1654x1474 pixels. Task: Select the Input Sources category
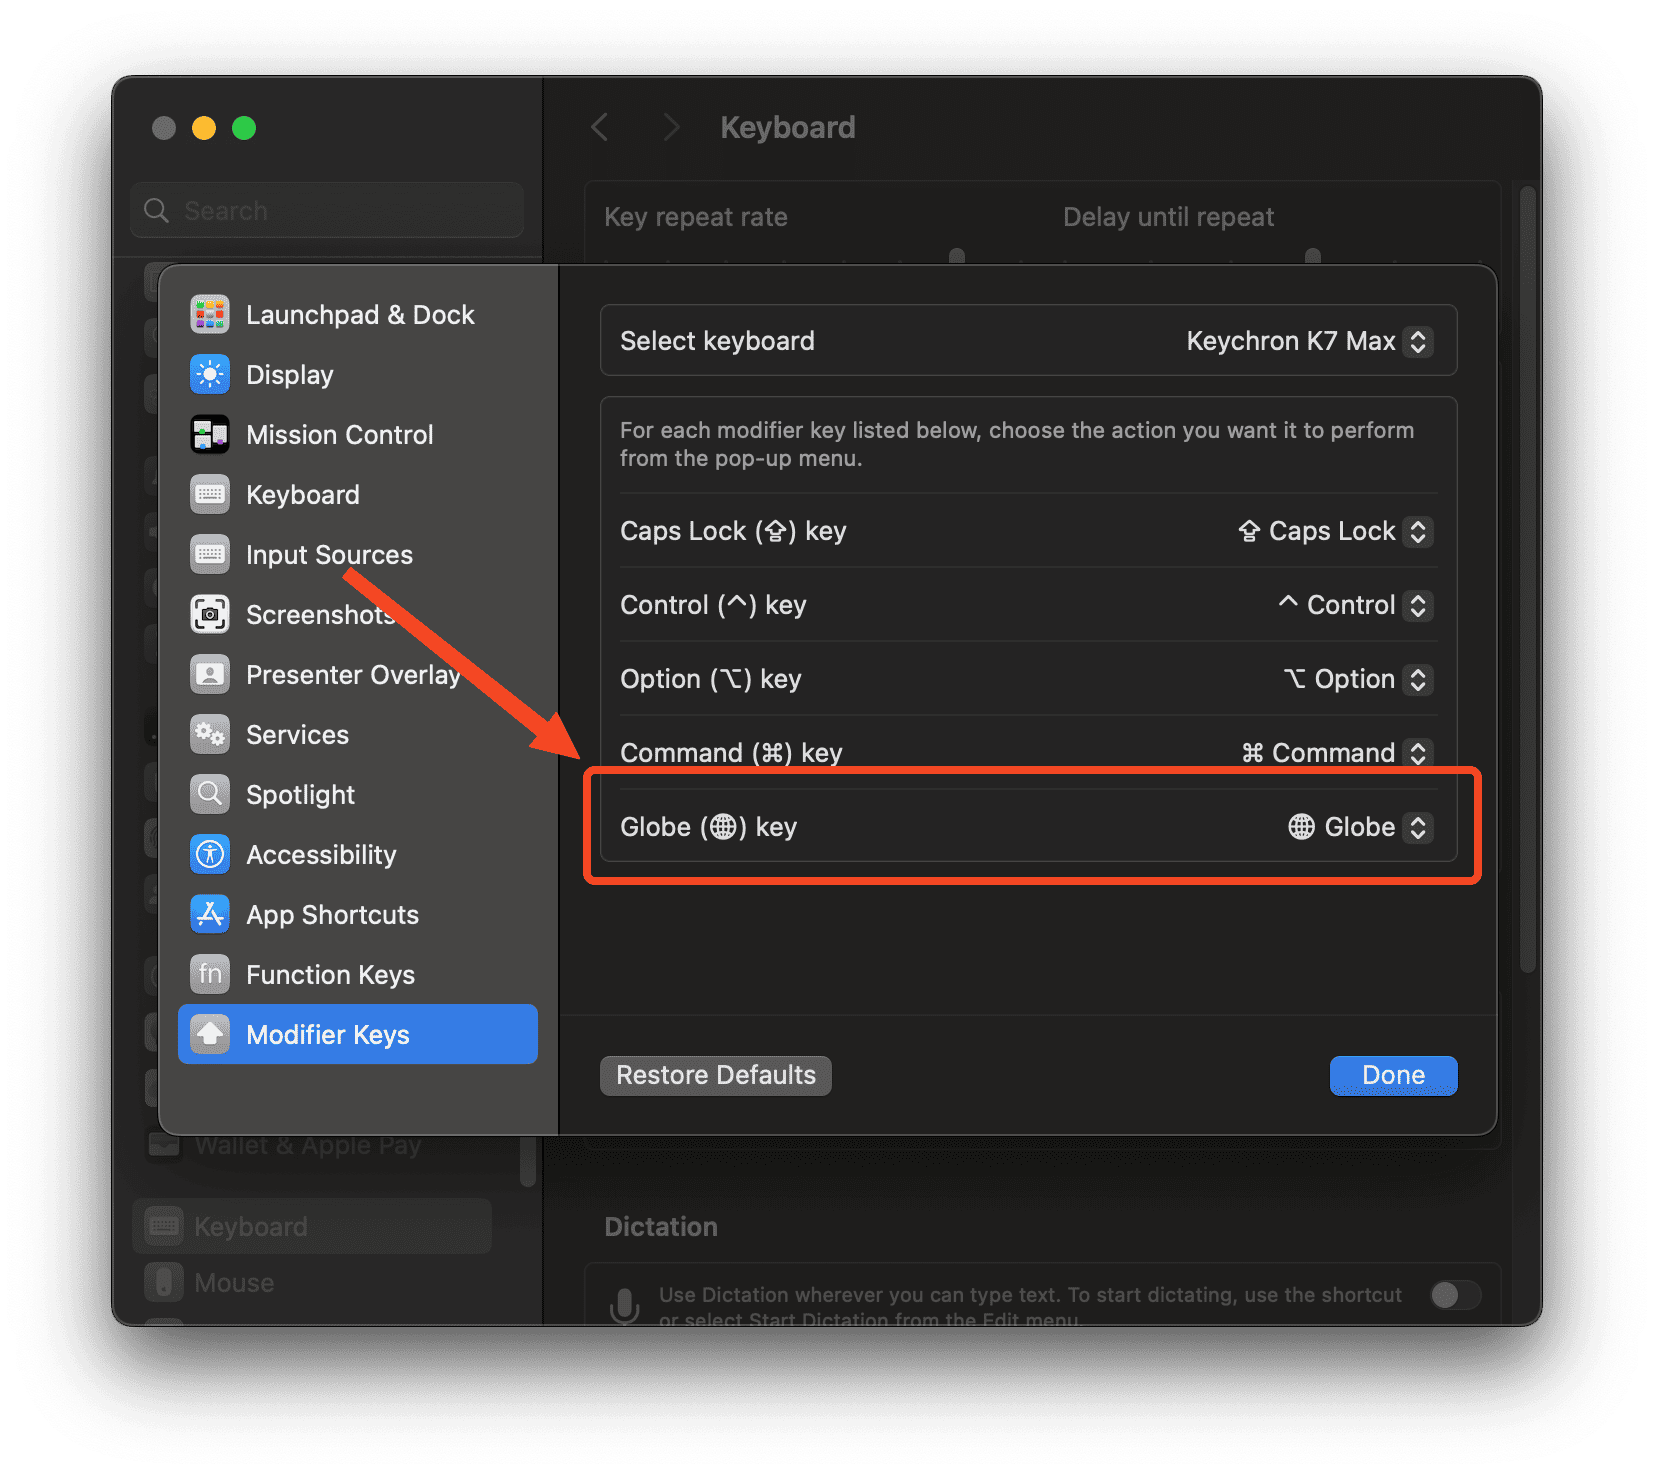click(x=358, y=554)
